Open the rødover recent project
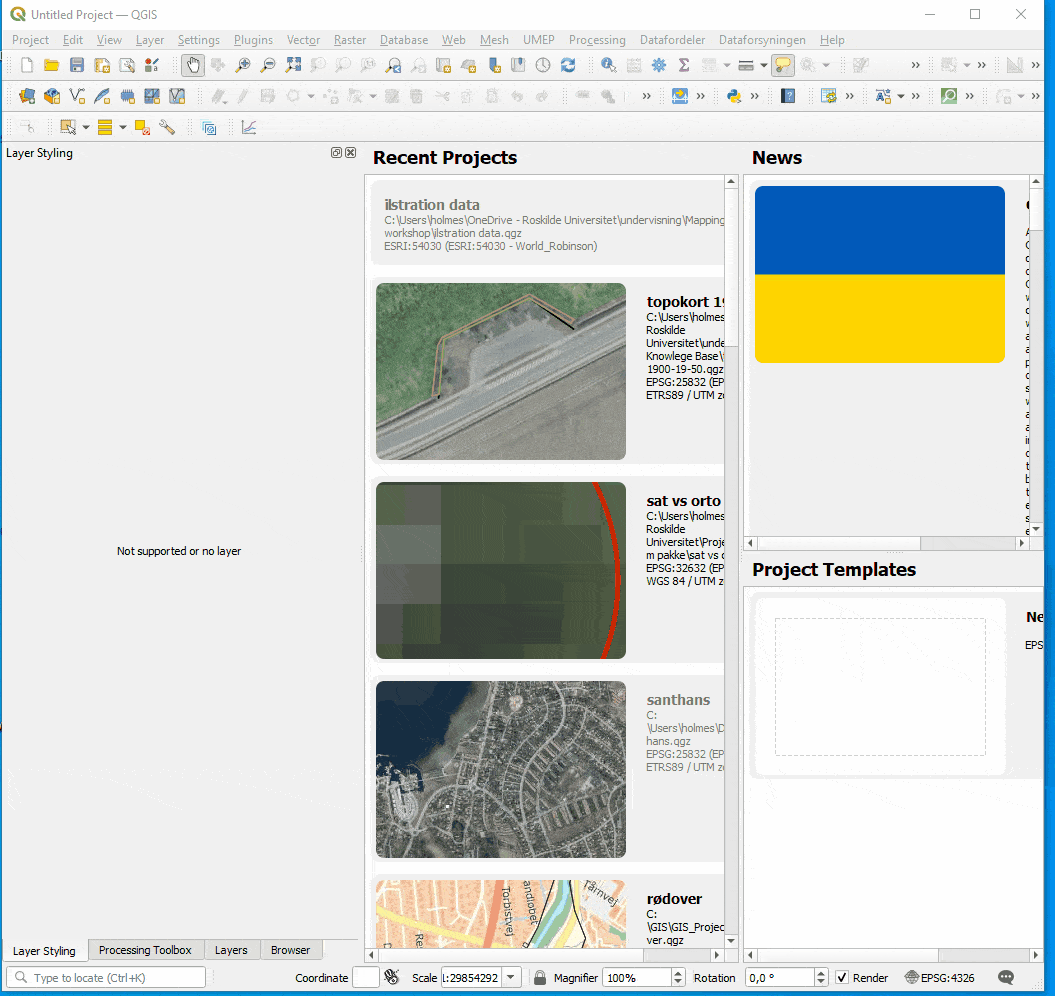The width and height of the screenshot is (1055, 996). (548, 913)
